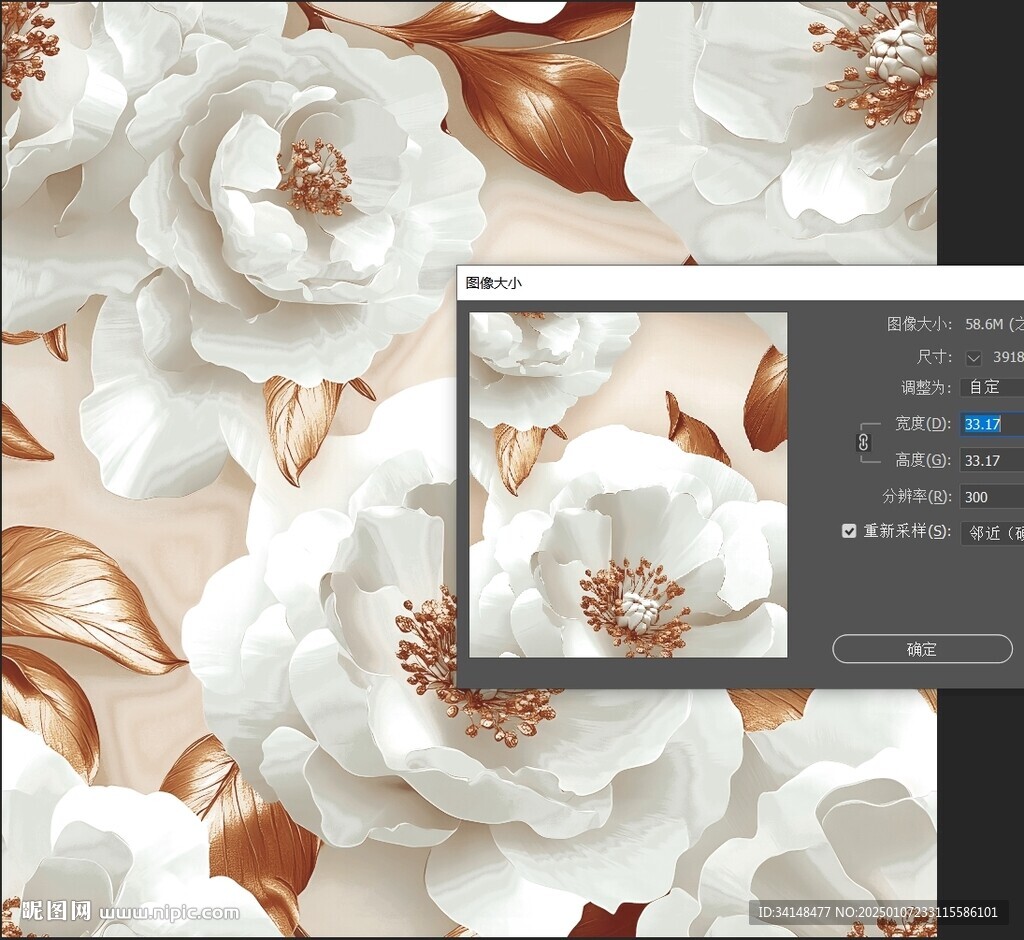Click into the 宽度 value field
Image resolution: width=1024 pixels, height=940 pixels.
(991, 424)
